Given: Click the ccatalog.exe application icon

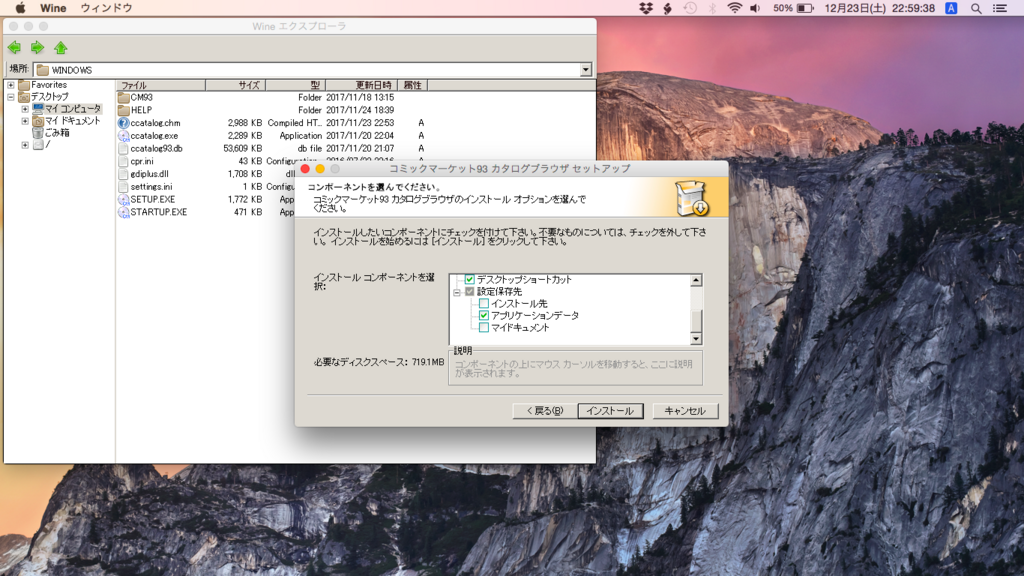Looking at the screenshot, I should pos(123,136).
